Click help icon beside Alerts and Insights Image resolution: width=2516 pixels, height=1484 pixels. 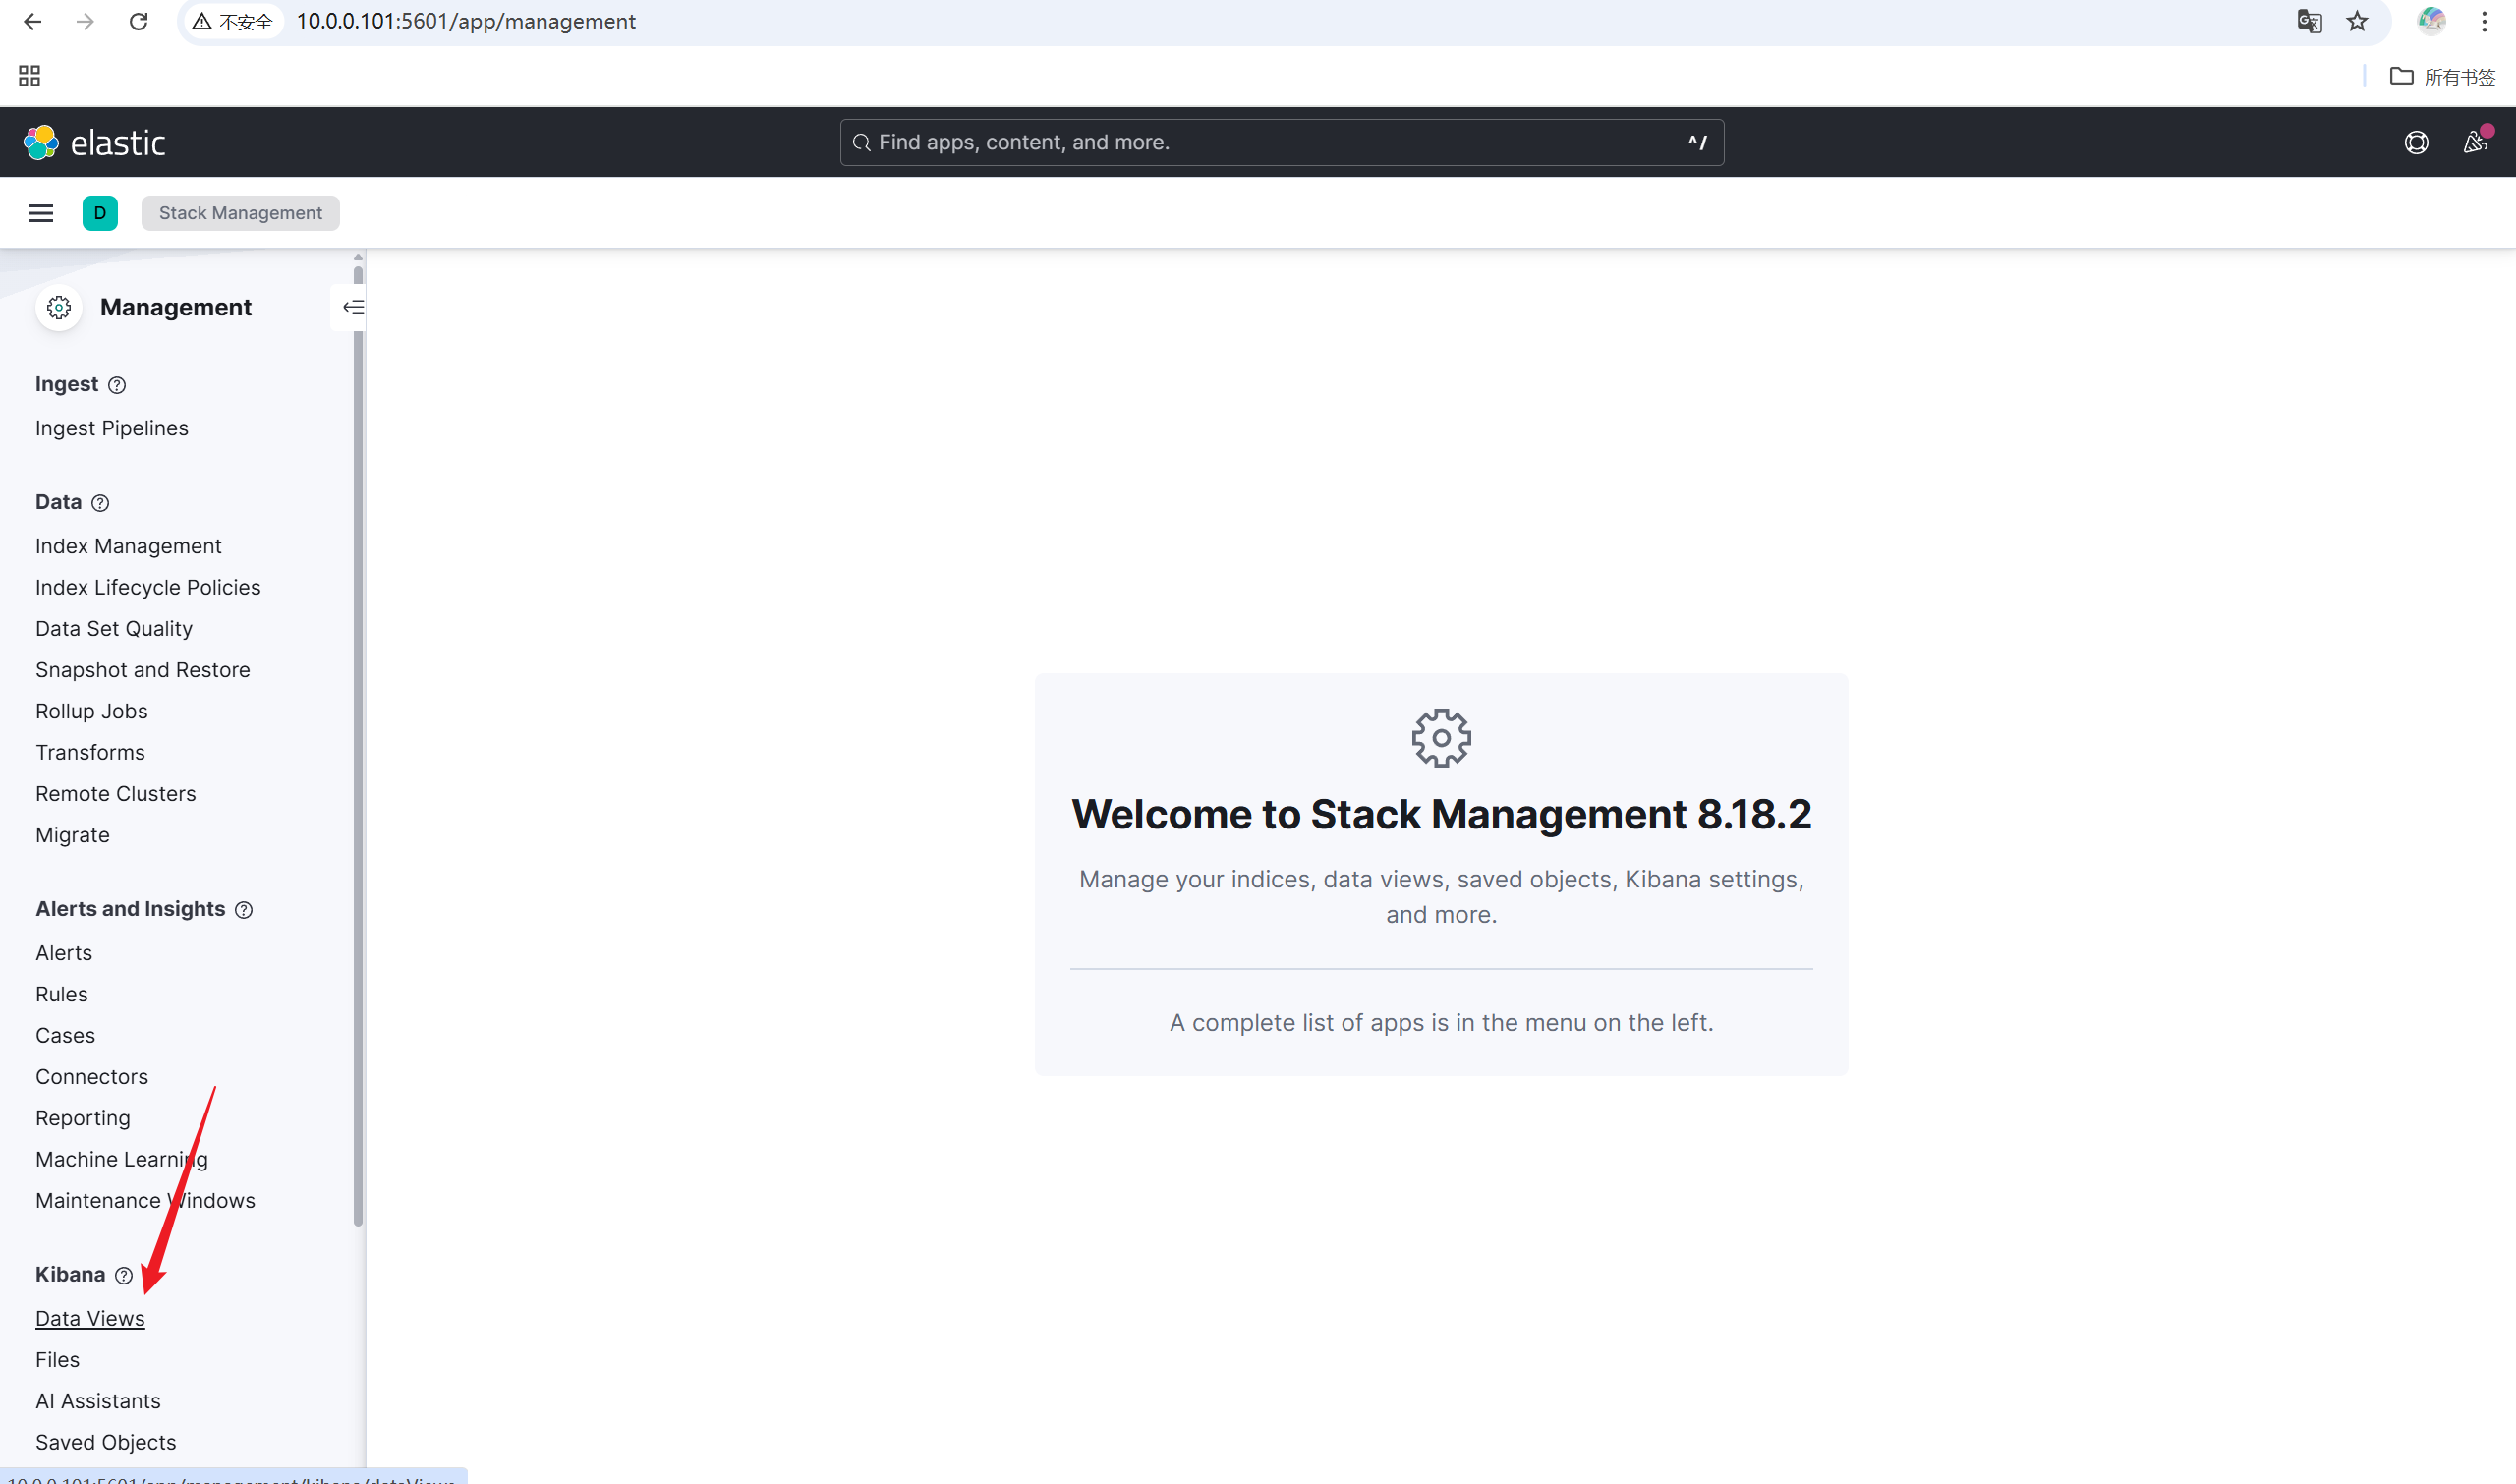coord(244,910)
